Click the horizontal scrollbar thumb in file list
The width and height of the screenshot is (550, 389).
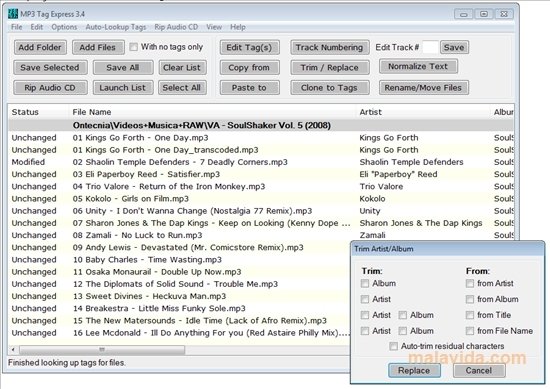[x=102, y=350]
